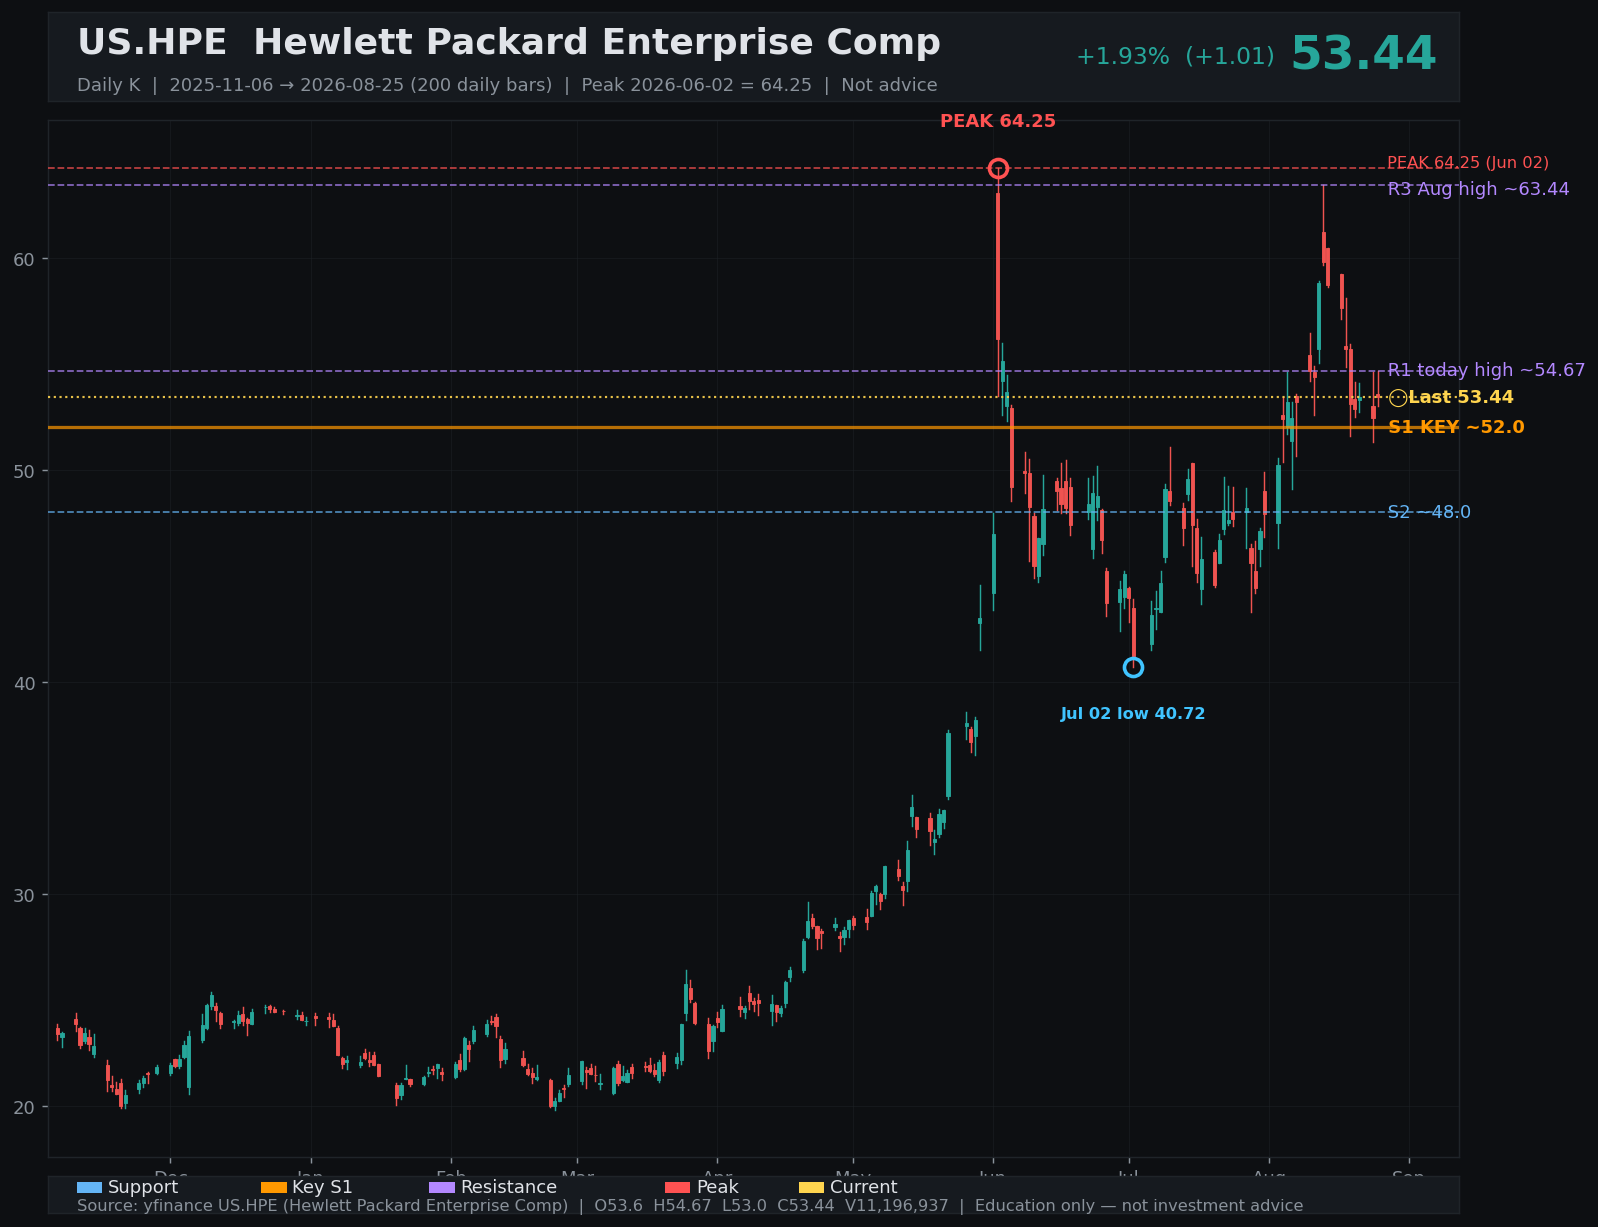This screenshot has height=1227, width=1598.
Task: Click the large 53.44 price in header
Action: click(x=1363, y=54)
